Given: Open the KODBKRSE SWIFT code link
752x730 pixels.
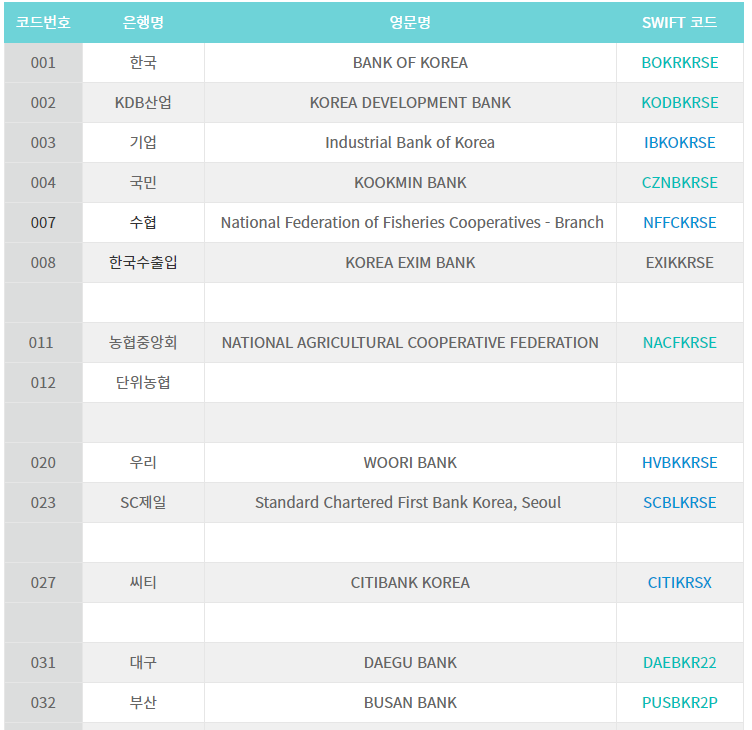Looking at the screenshot, I should [680, 103].
